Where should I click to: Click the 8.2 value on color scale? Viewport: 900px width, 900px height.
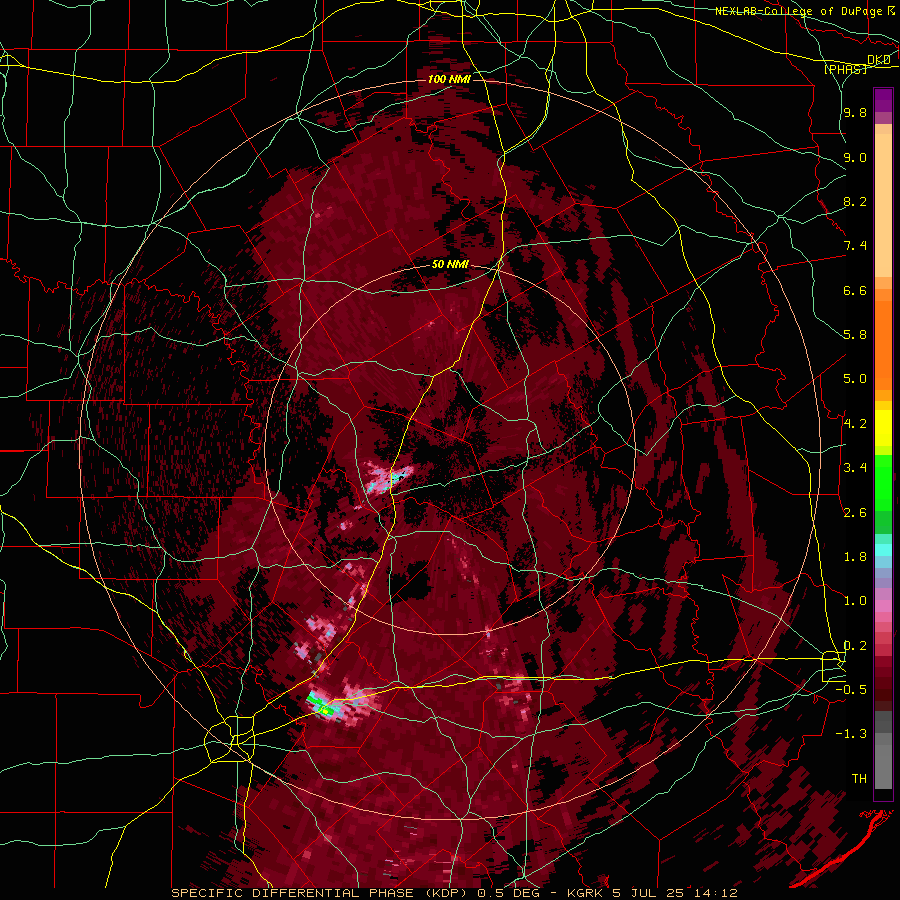point(855,201)
